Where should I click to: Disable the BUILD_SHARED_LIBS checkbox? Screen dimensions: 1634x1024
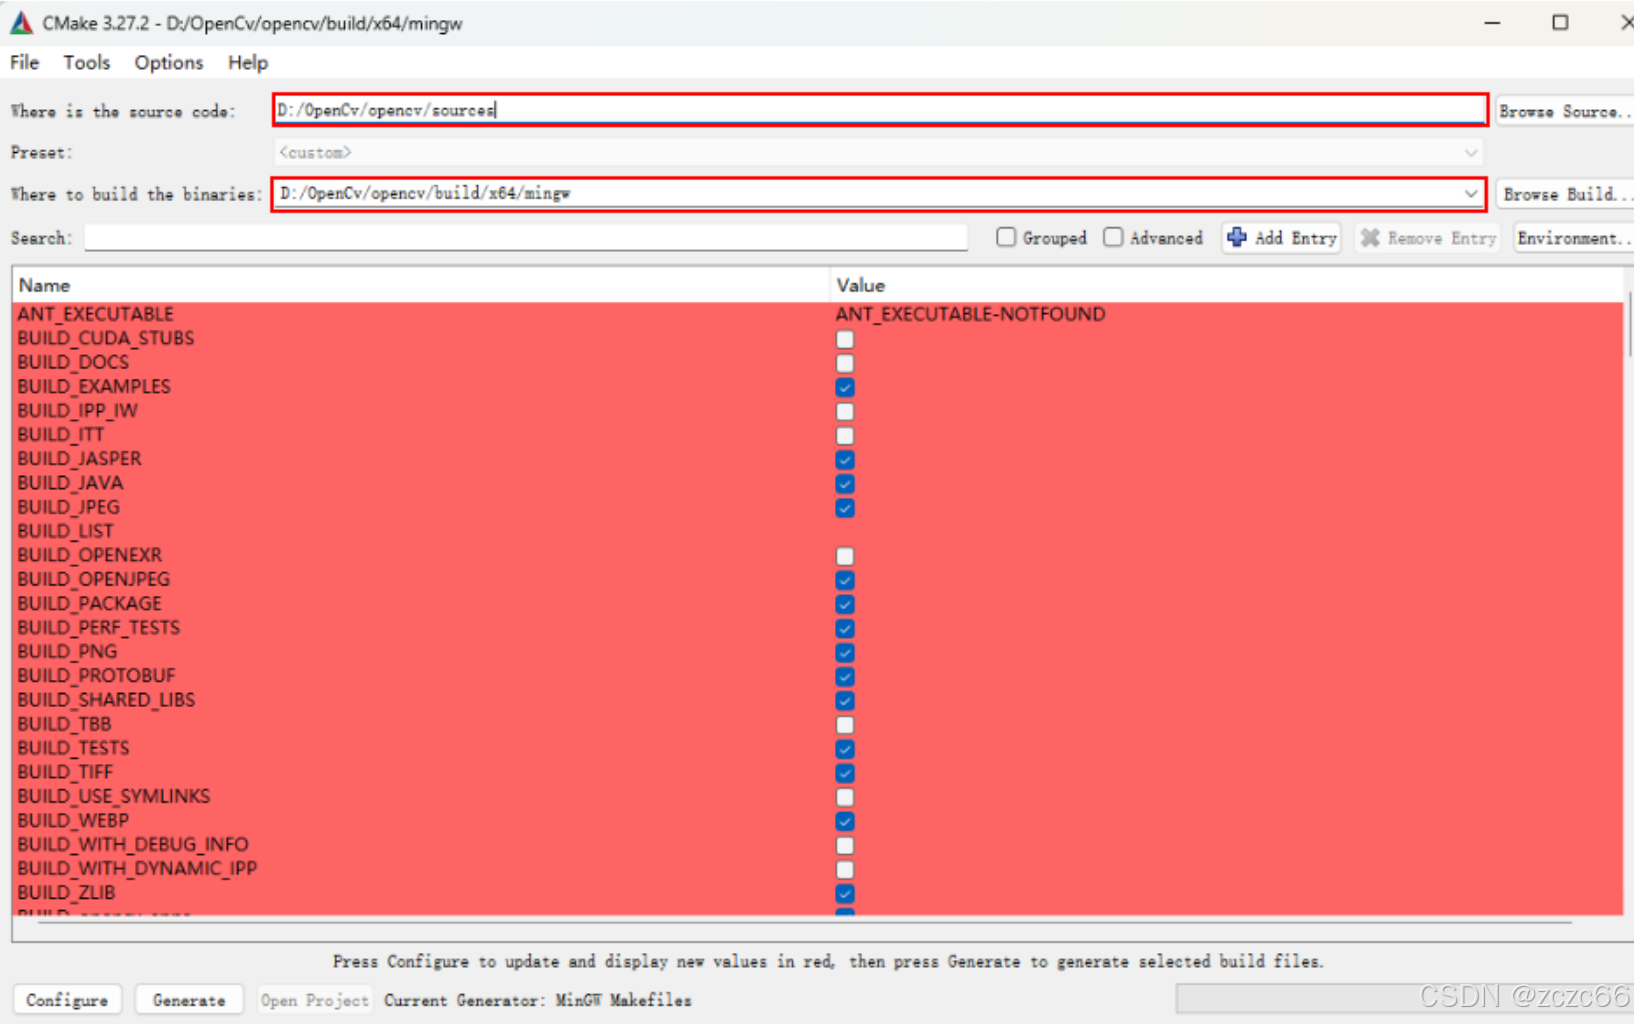click(x=845, y=700)
